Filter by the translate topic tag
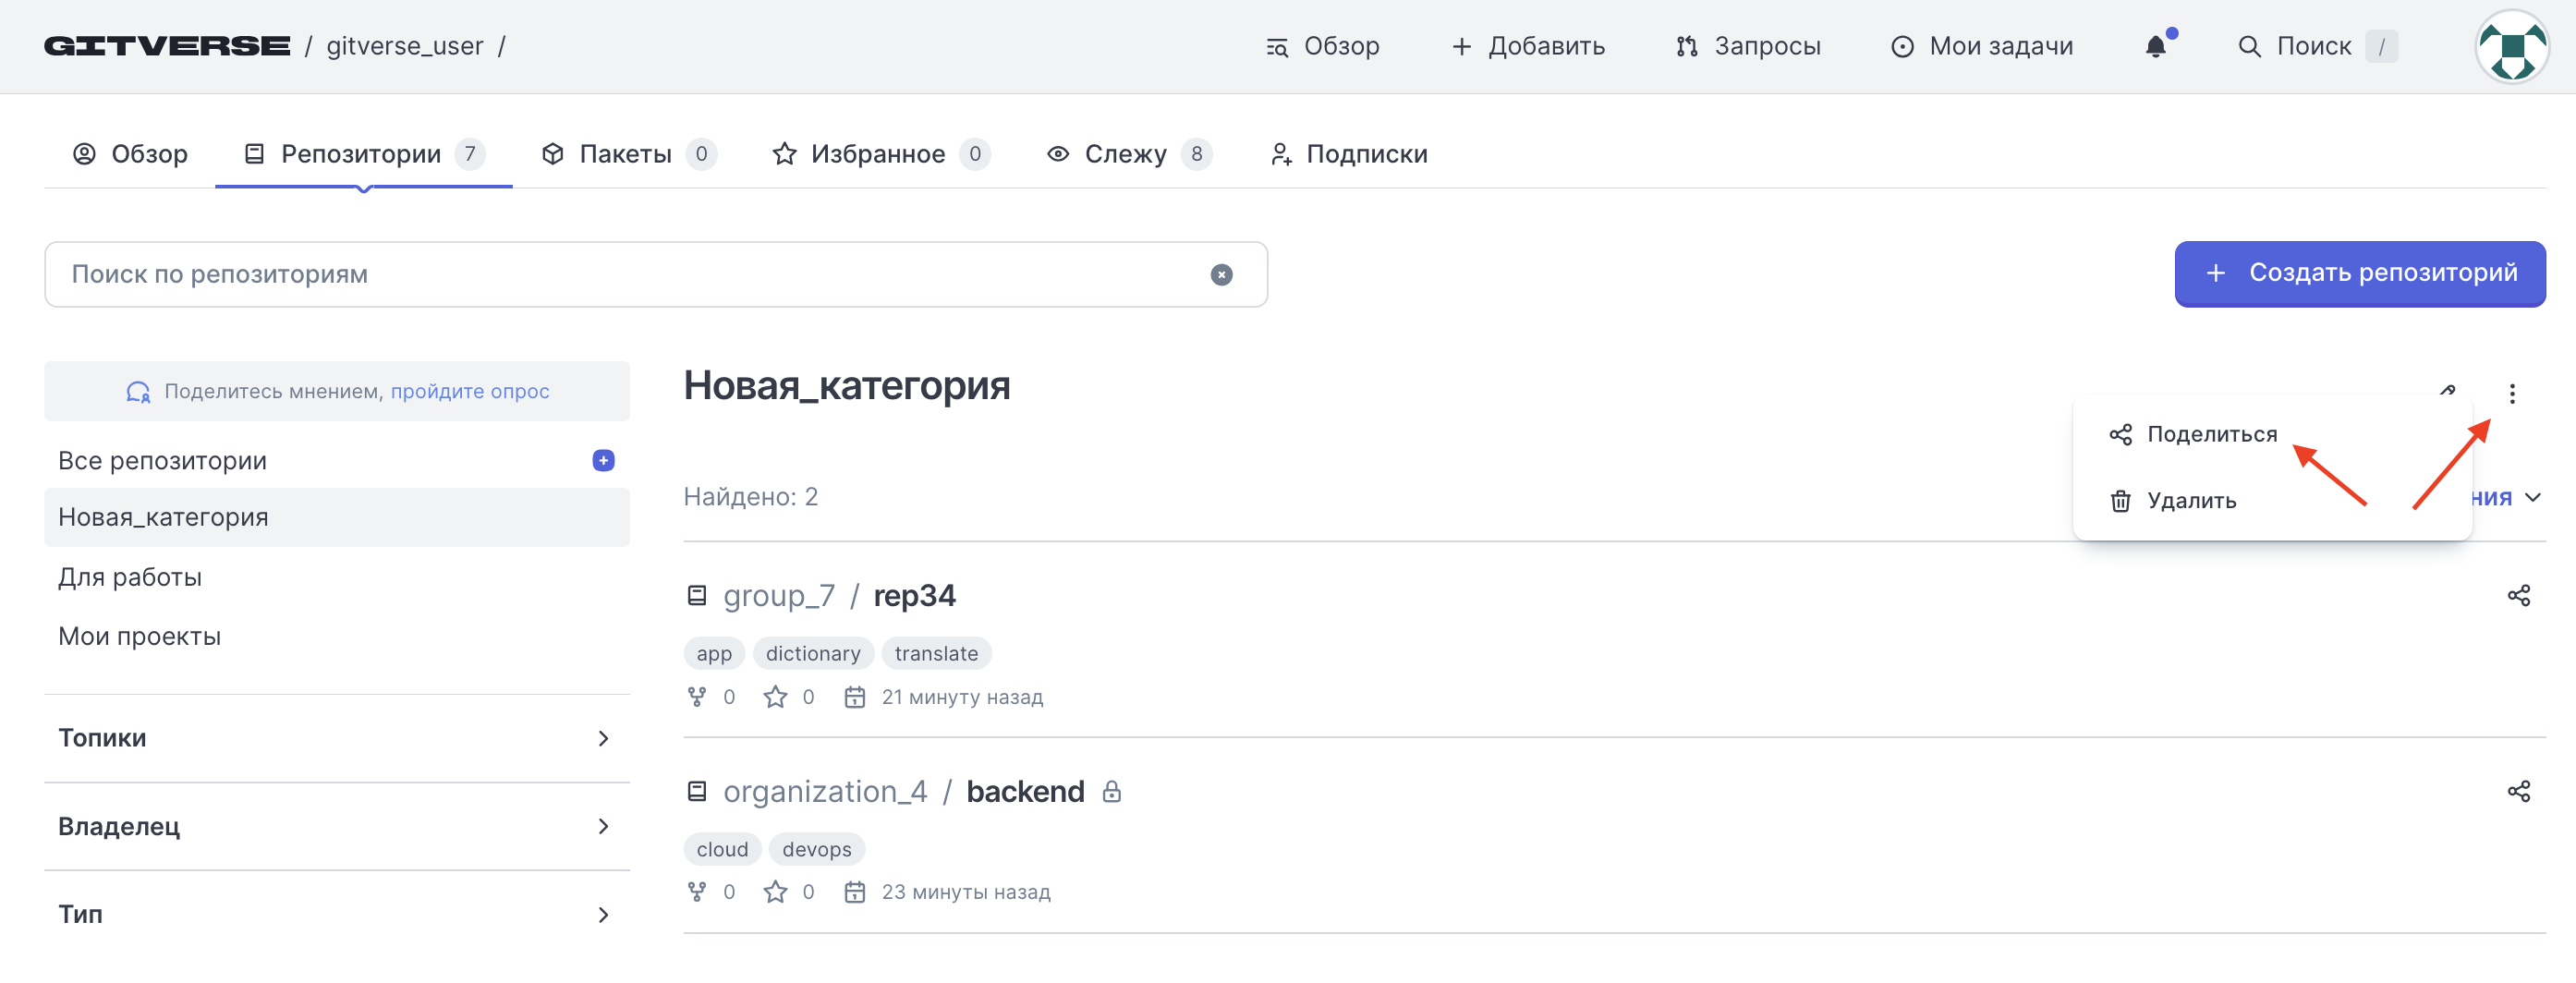 [936, 653]
